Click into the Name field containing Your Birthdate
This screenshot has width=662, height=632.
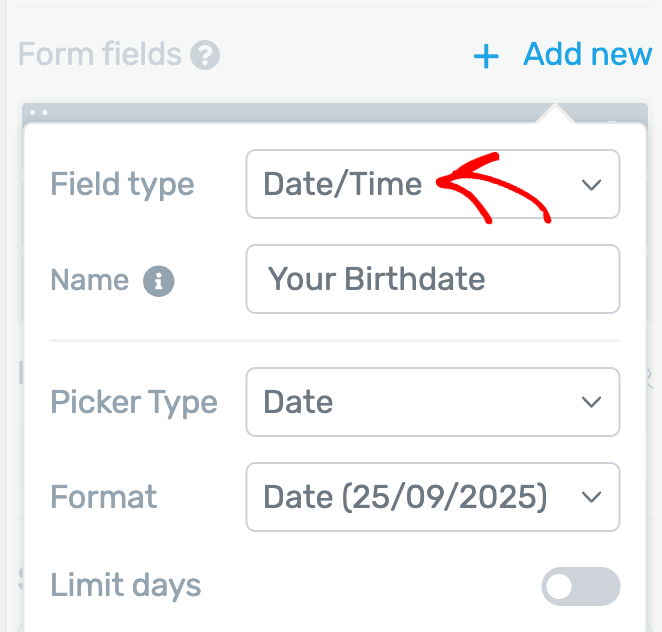point(432,279)
